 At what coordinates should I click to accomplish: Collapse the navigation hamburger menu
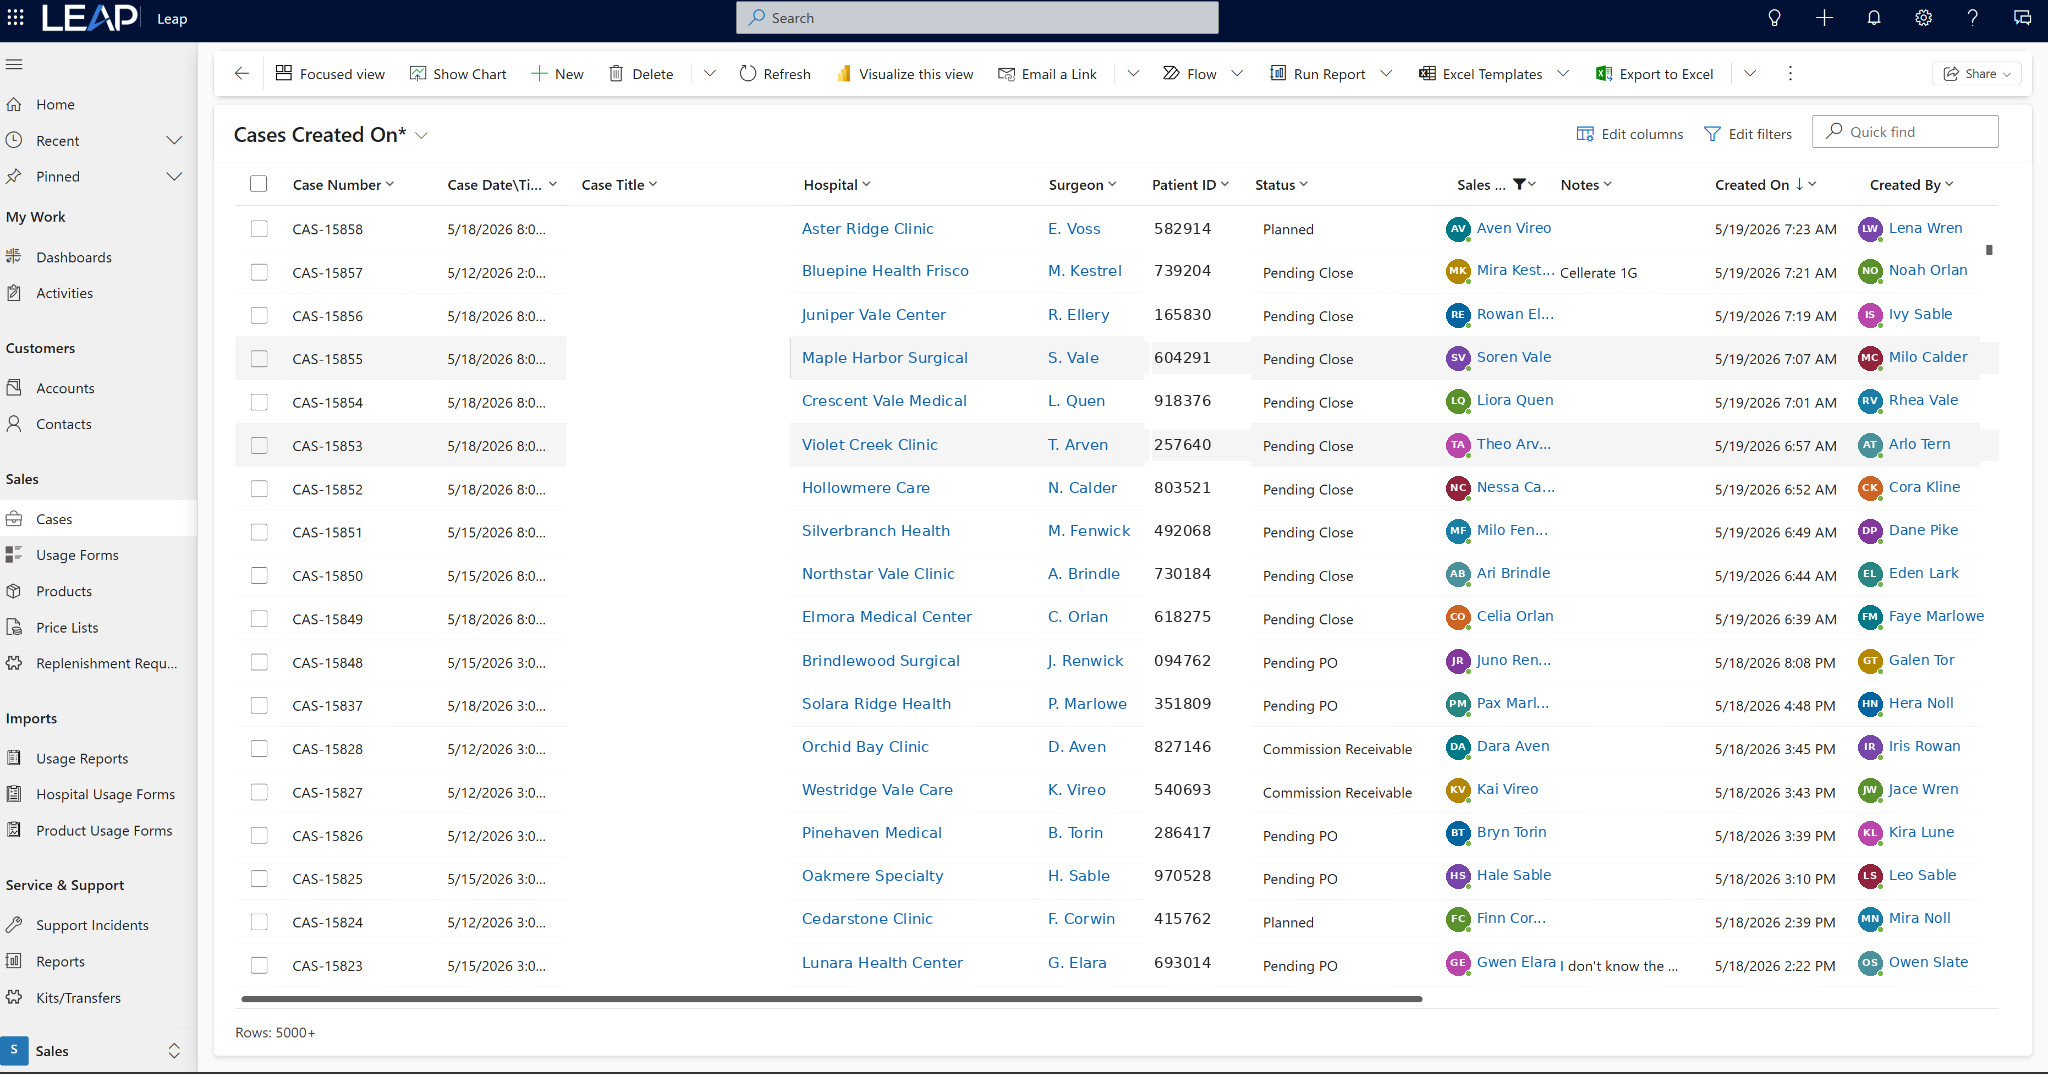tap(14, 64)
